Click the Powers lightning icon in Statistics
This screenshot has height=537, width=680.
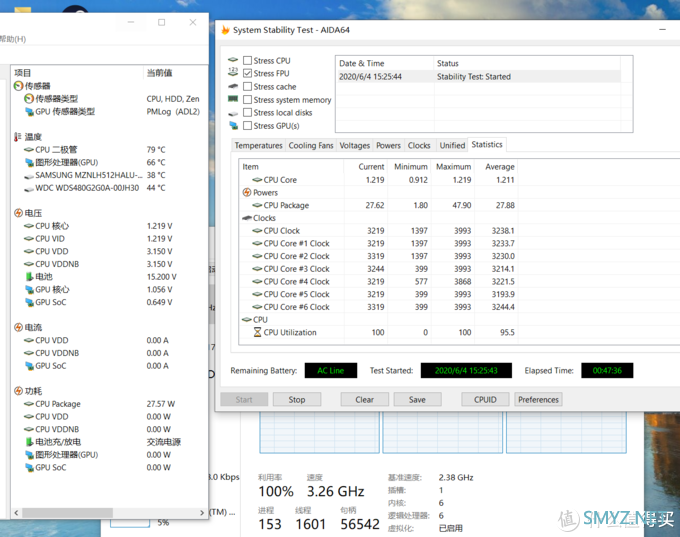pos(247,192)
